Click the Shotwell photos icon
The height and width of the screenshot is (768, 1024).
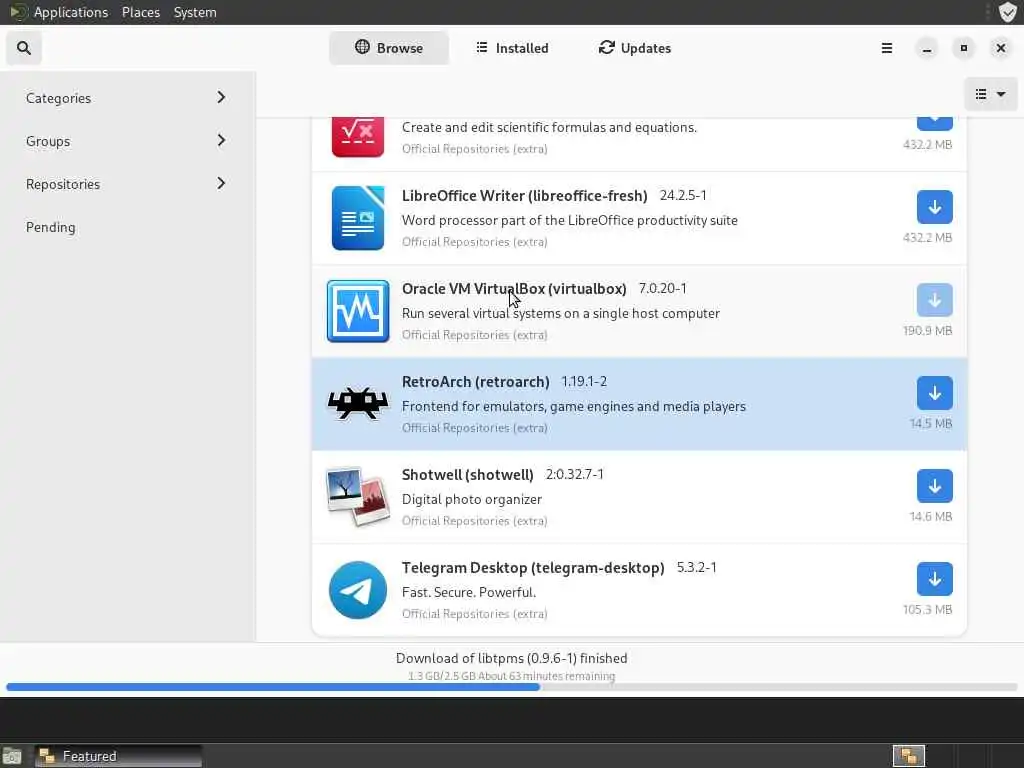point(358,497)
